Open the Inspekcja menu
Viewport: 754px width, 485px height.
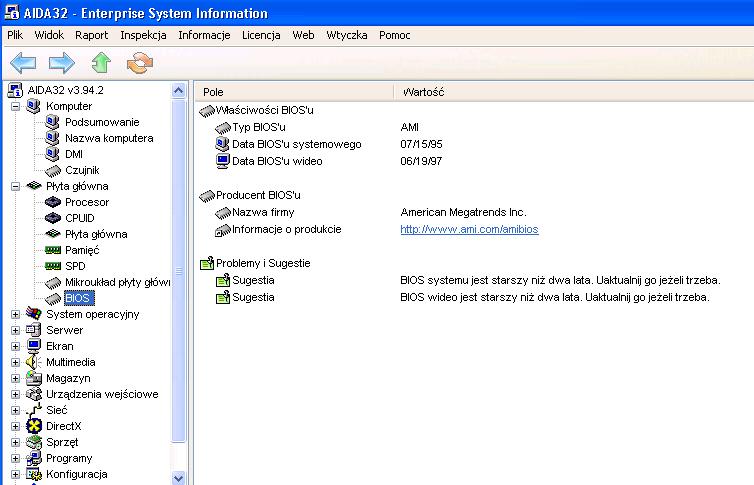click(143, 35)
